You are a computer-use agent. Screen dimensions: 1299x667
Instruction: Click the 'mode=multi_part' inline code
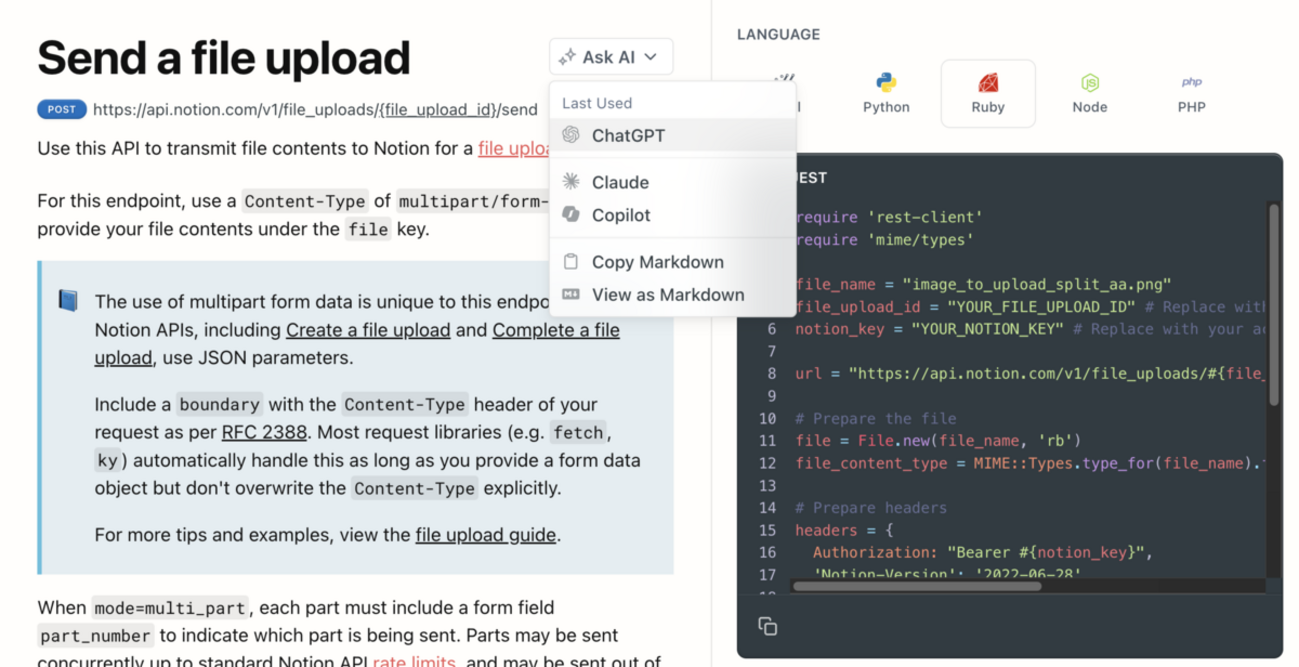tap(170, 608)
